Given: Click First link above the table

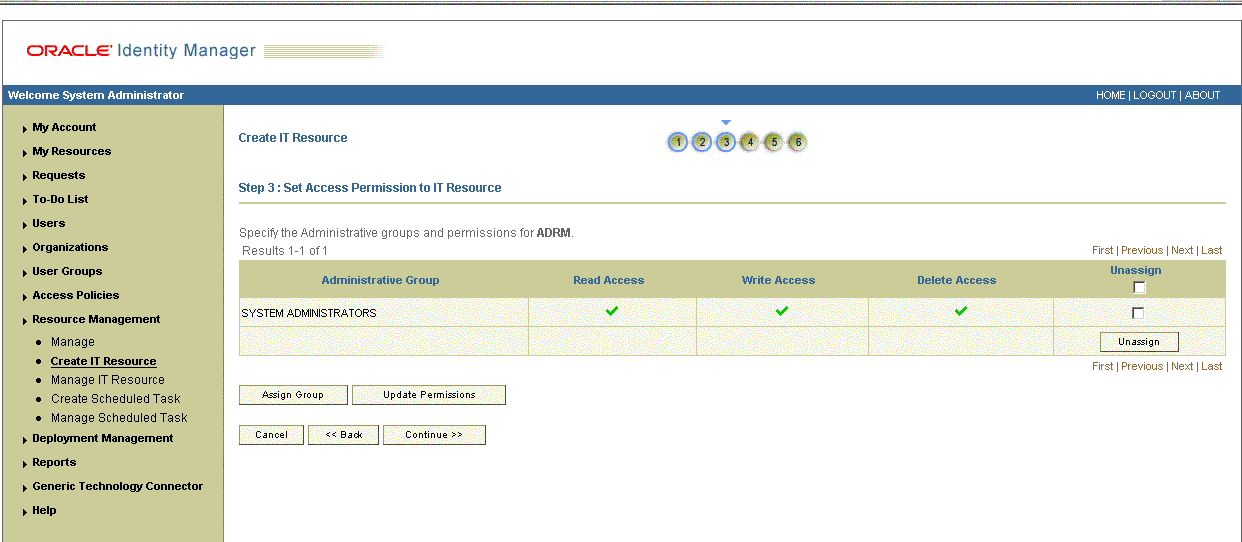Looking at the screenshot, I should coord(1102,251).
